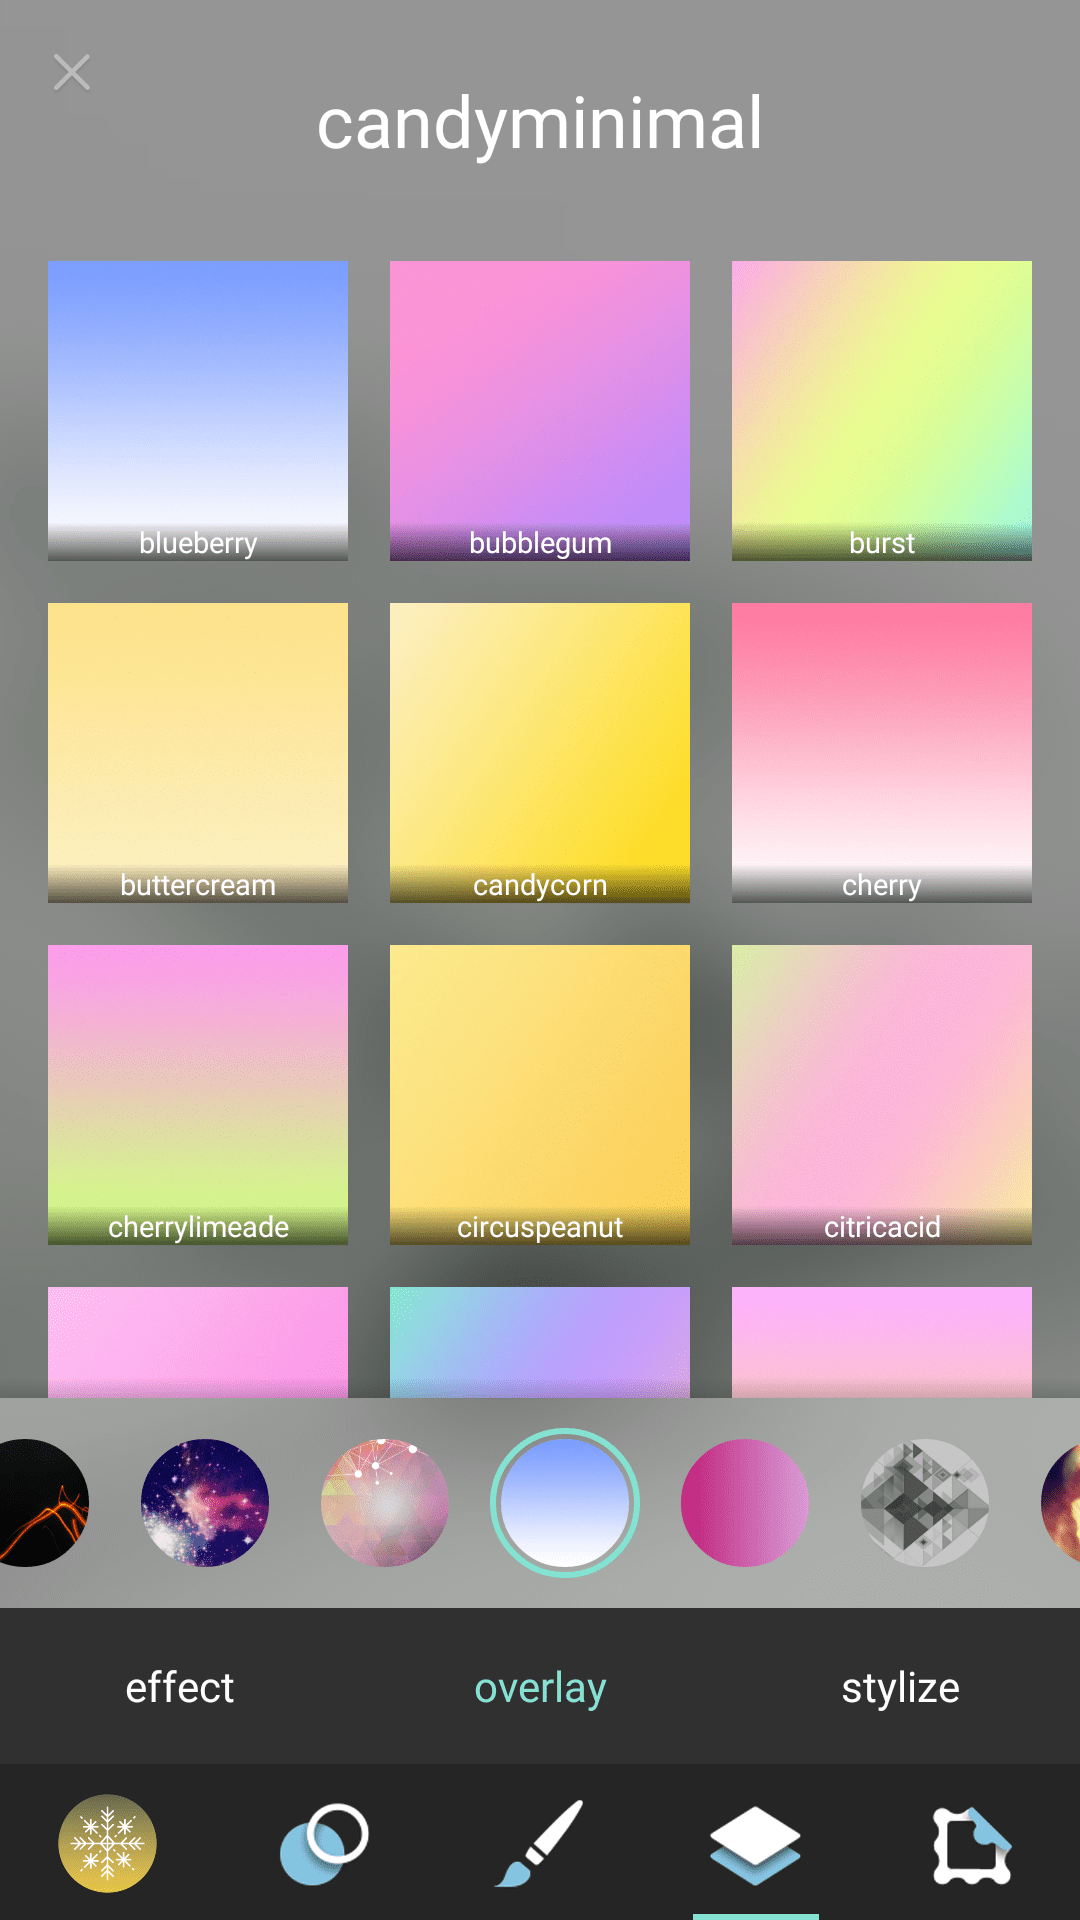The width and height of the screenshot is (1080, 1920).
Task: Close the candyminimal overlay picker
Action: pyautogui.click(x=72, y=73)
